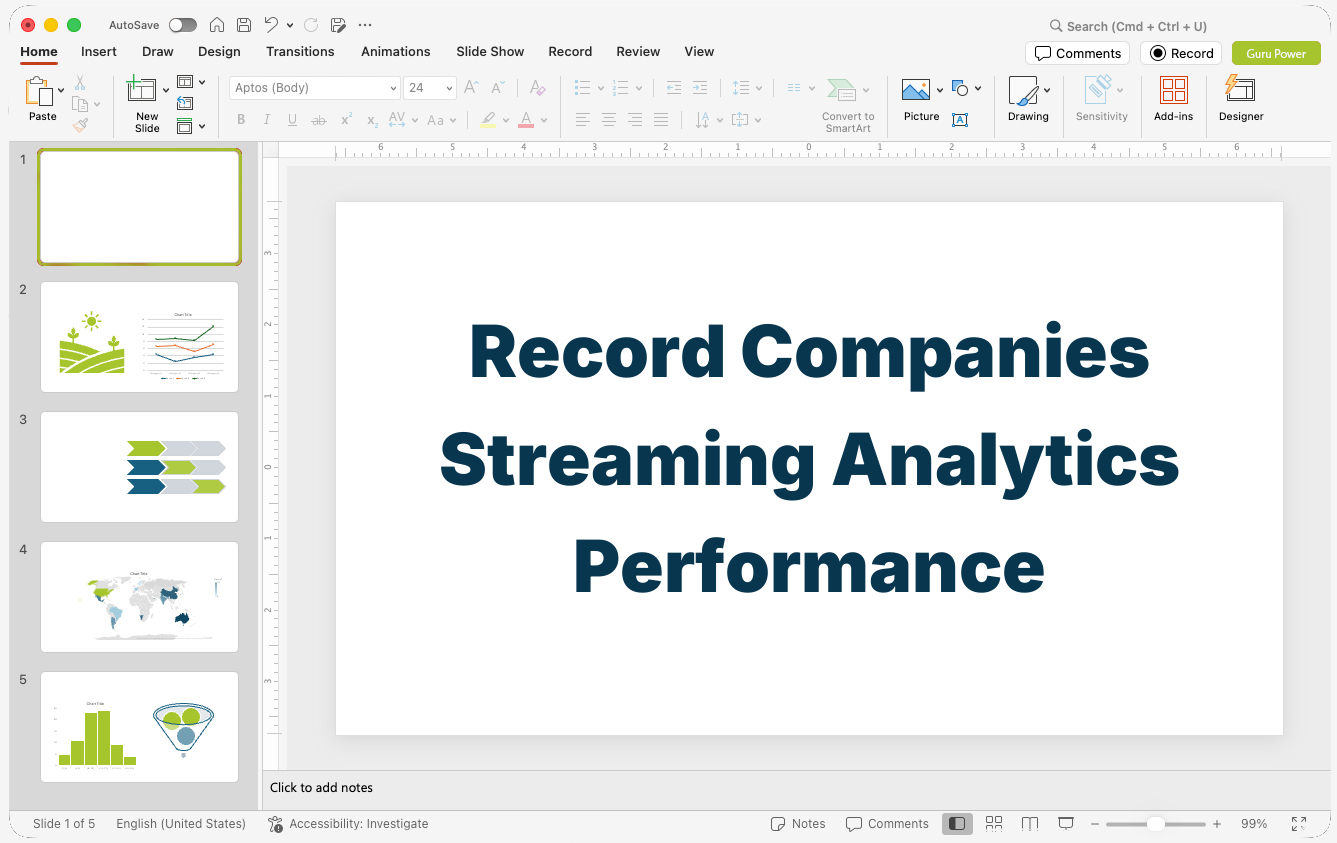
Task: Open the Section dropdown
Action: (191, 126)
